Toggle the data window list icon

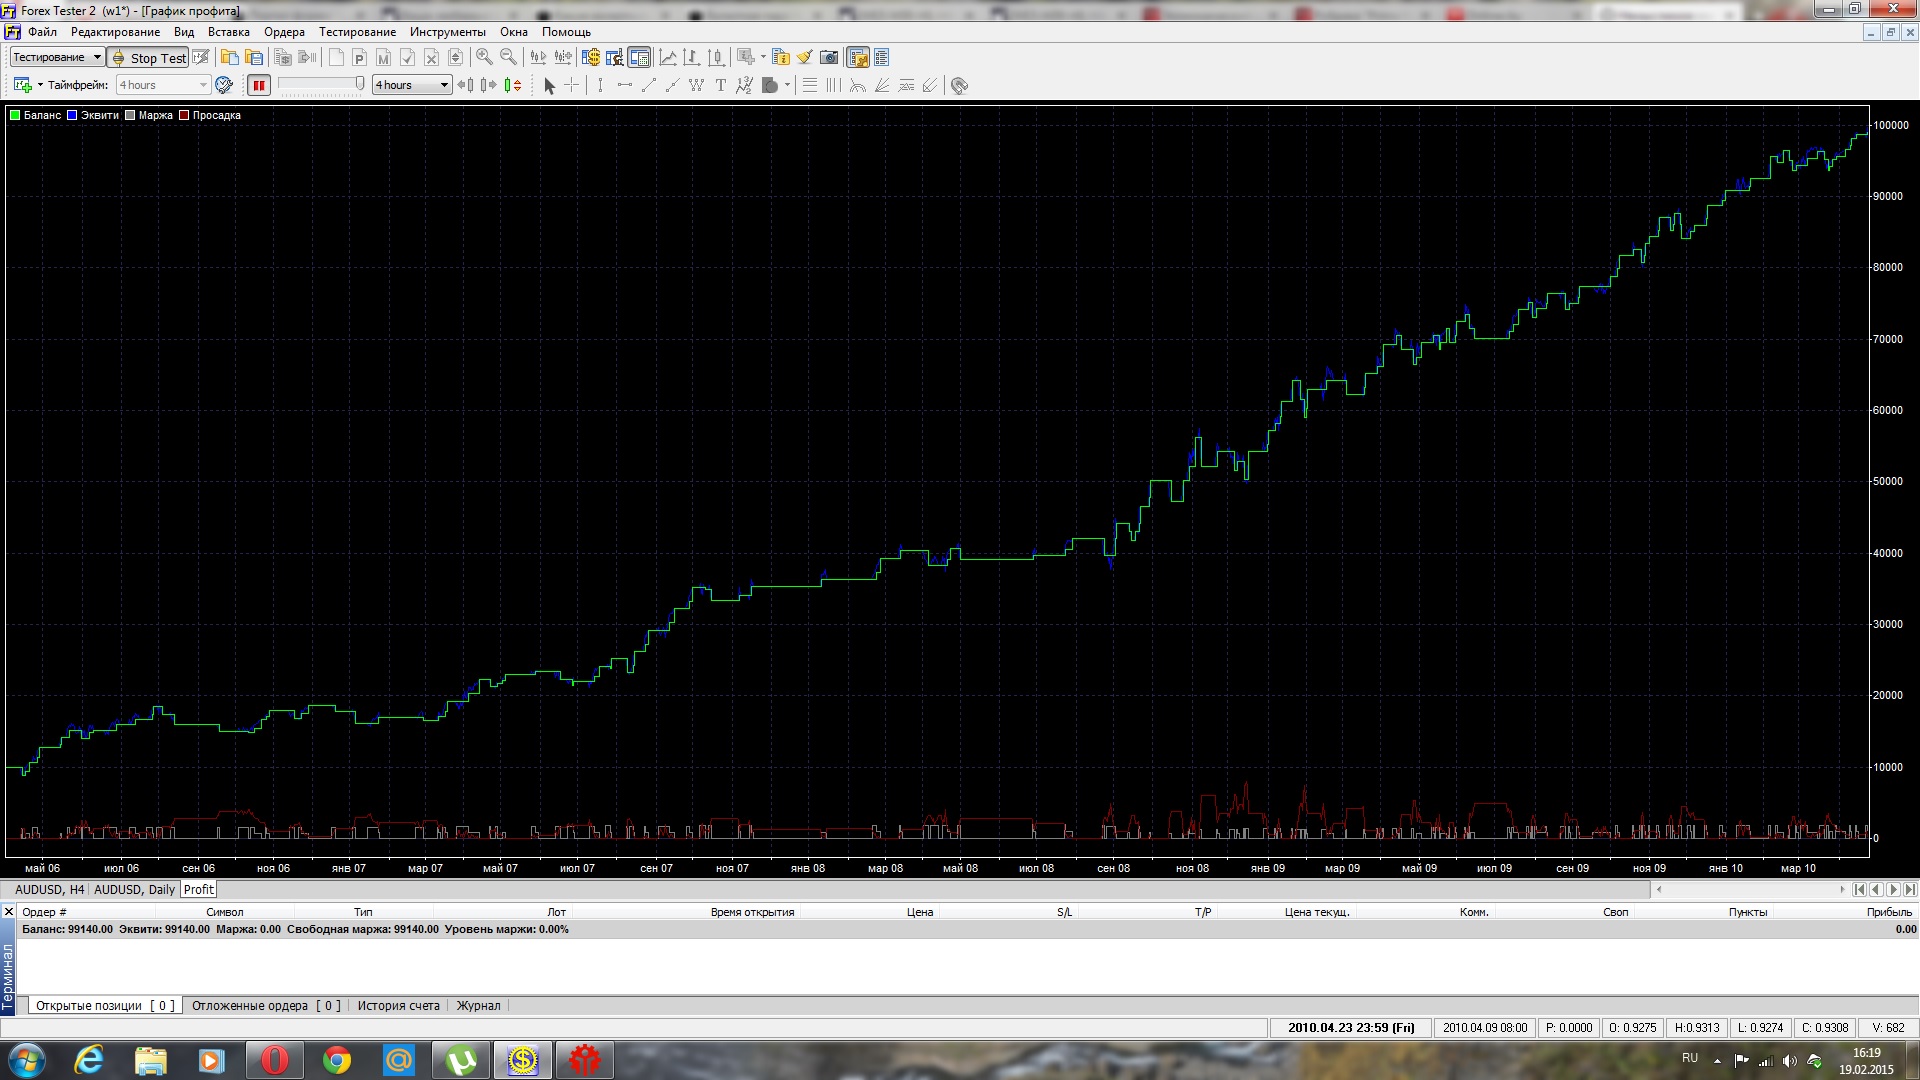pyautogui.click(x=881, y=57)
